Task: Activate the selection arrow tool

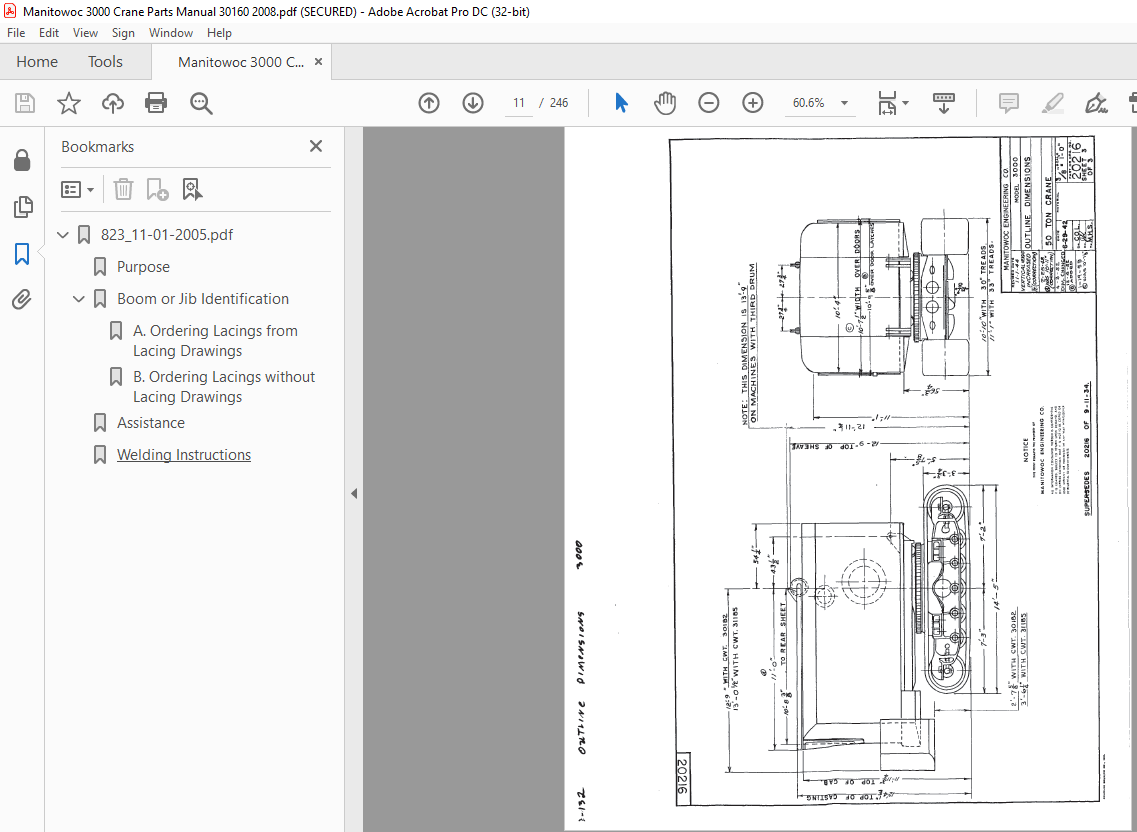Action: coord(621,103)
